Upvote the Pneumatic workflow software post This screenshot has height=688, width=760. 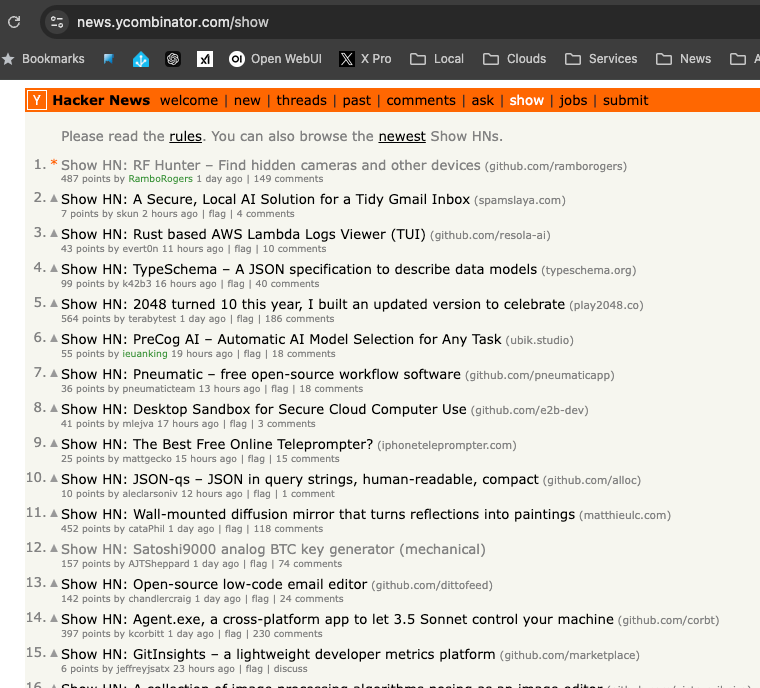[x=54, y=373]
